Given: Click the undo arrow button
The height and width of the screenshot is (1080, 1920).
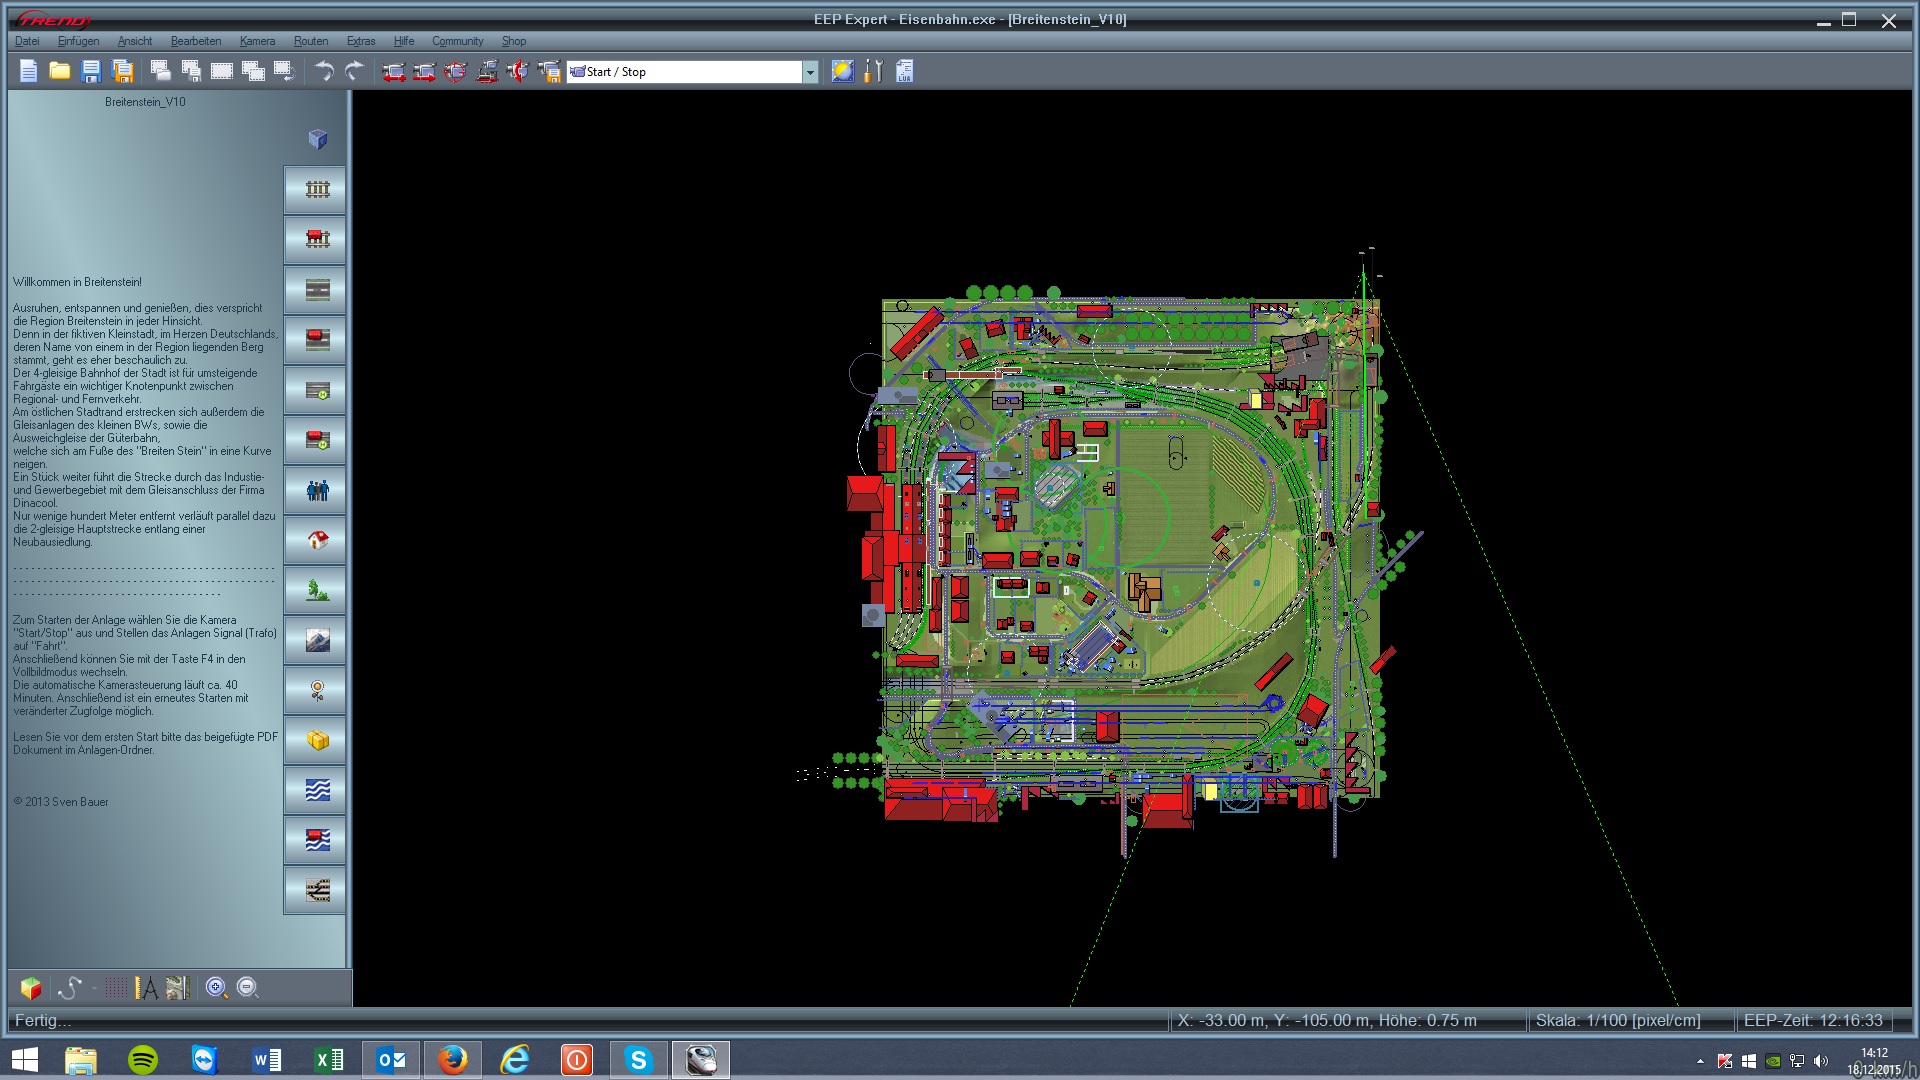Looking at the screenshot, I should [x=323, y=71].
